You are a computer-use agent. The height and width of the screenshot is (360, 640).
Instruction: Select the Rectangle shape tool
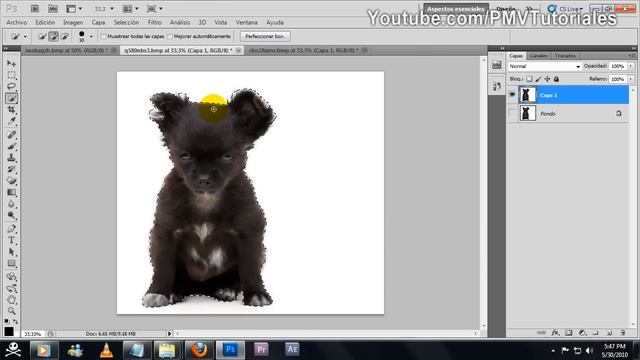point(11,263)
